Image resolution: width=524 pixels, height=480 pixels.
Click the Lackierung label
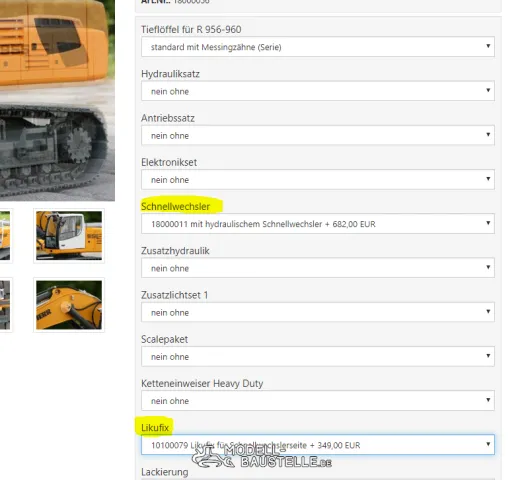pos(165,472)
